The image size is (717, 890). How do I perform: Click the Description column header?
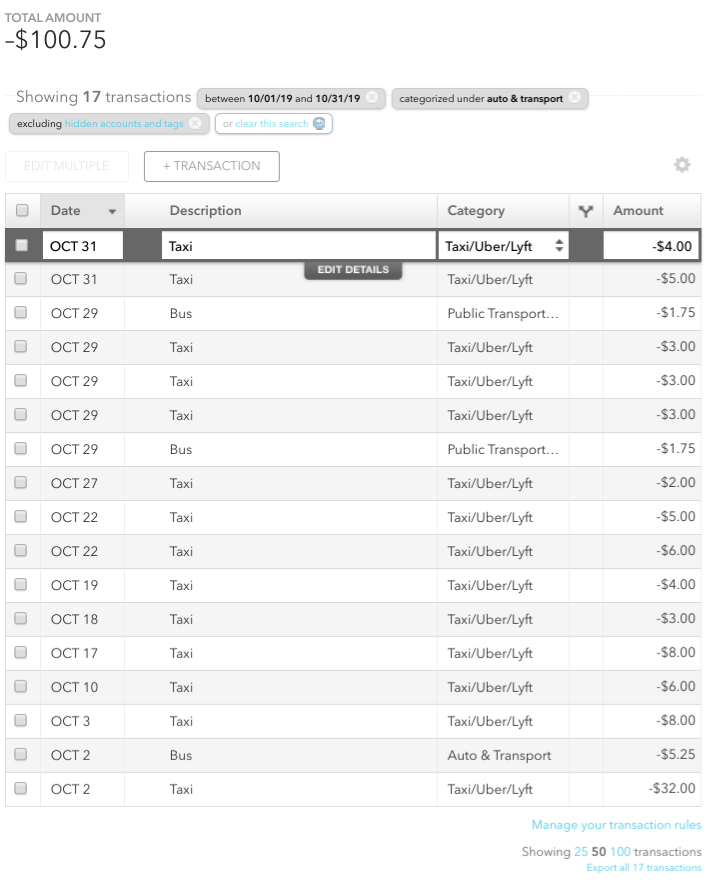(x=205, y=211)
